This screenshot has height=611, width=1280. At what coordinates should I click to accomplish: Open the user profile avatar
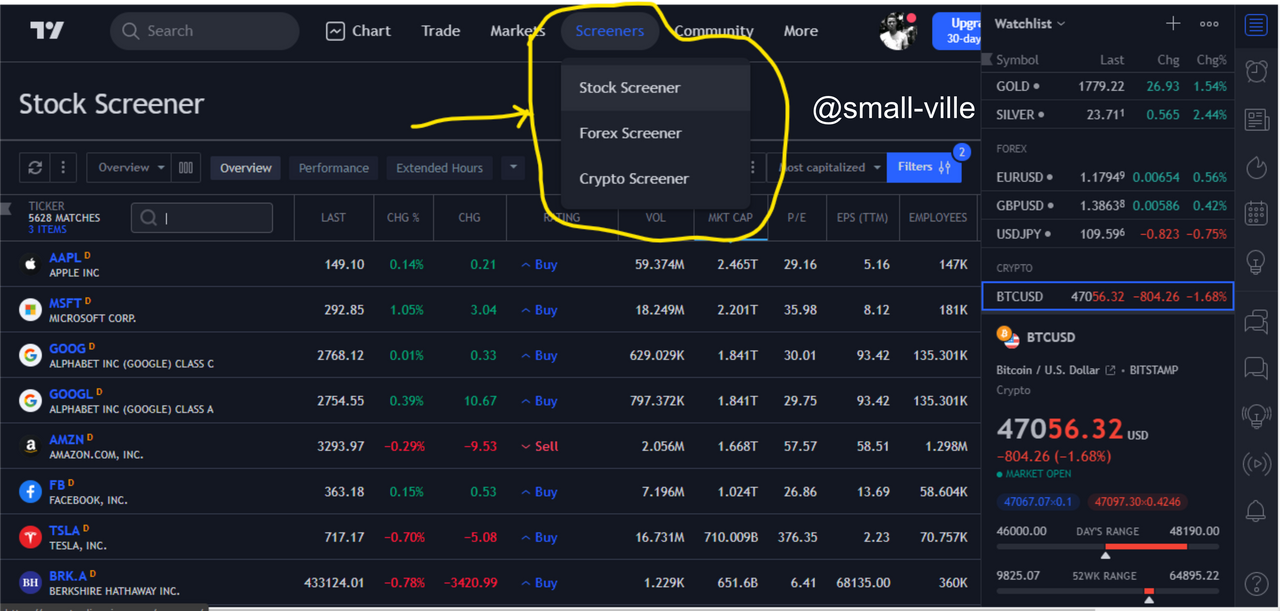tap(898, 31)
